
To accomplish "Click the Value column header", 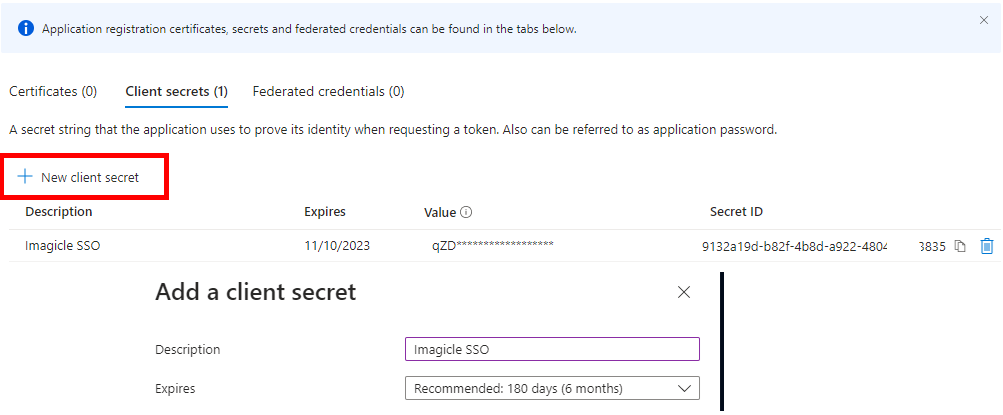I will (440, 212).
